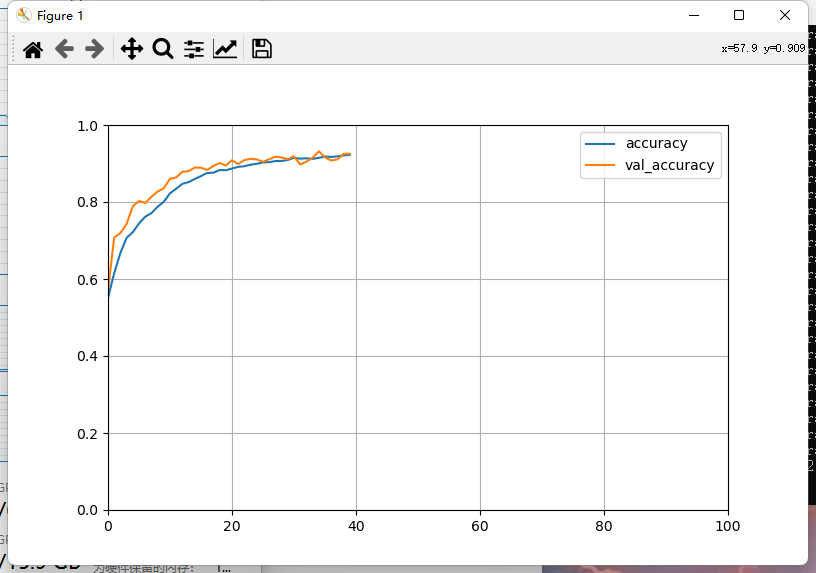Click the y-axis tick label 0.4
This screenshot has height=573, width=816.
point(87,356)
